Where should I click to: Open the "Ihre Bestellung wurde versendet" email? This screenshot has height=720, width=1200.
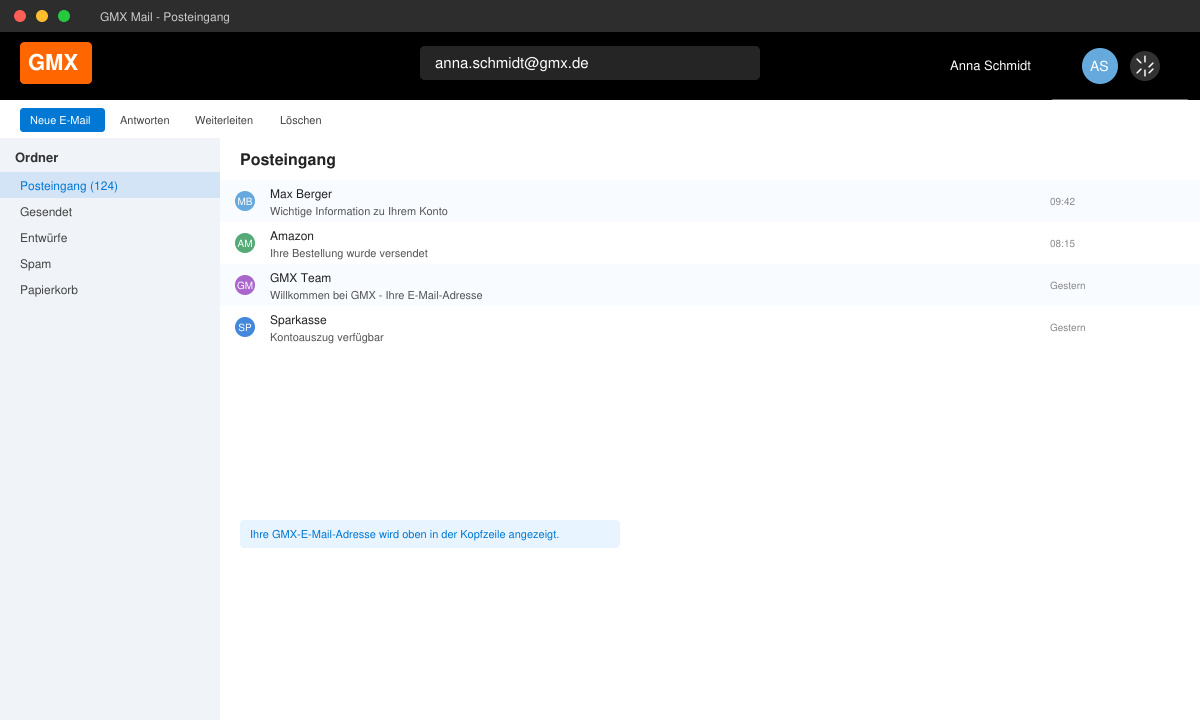click(x=710, y=243)
